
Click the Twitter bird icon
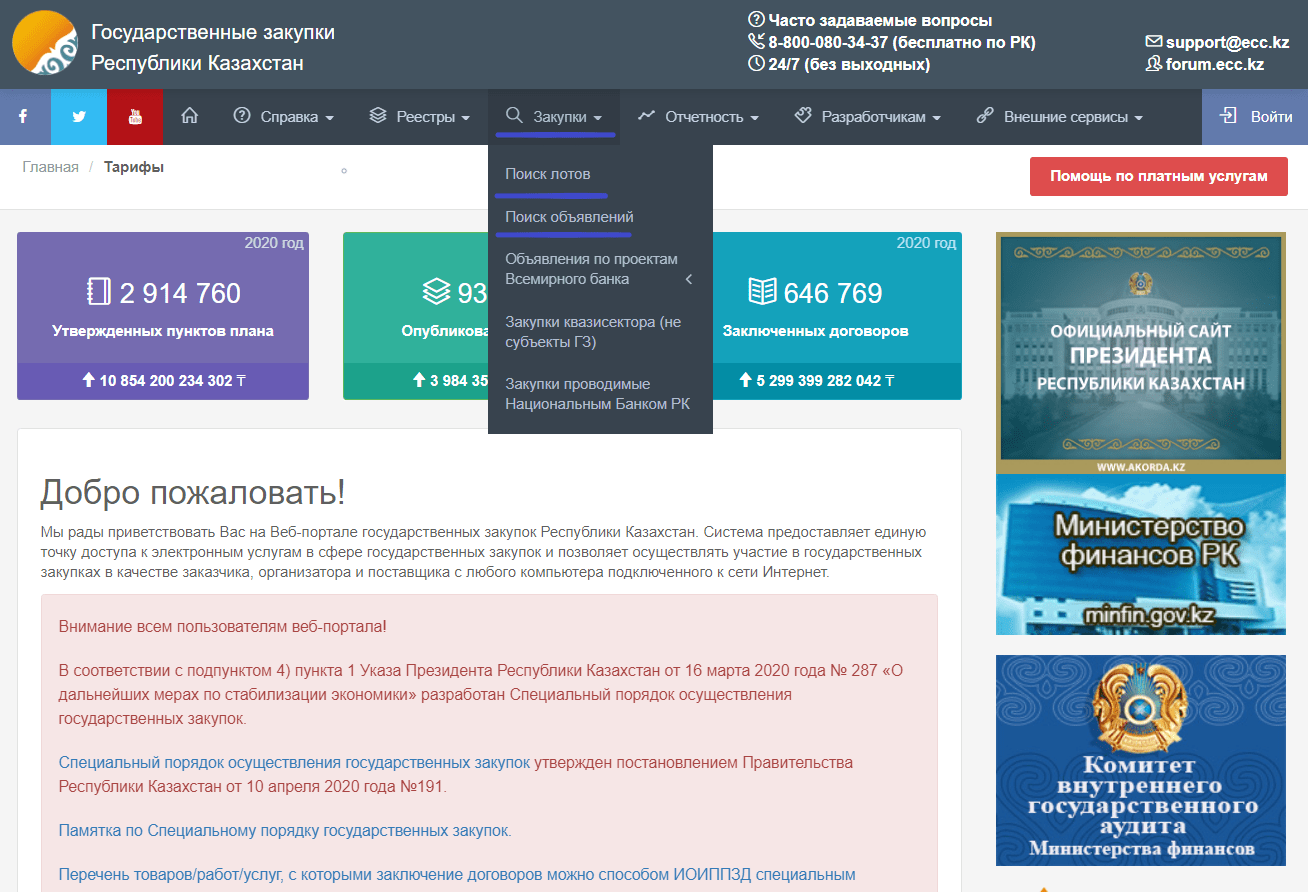pyautogui.click(x=79, y=117)
